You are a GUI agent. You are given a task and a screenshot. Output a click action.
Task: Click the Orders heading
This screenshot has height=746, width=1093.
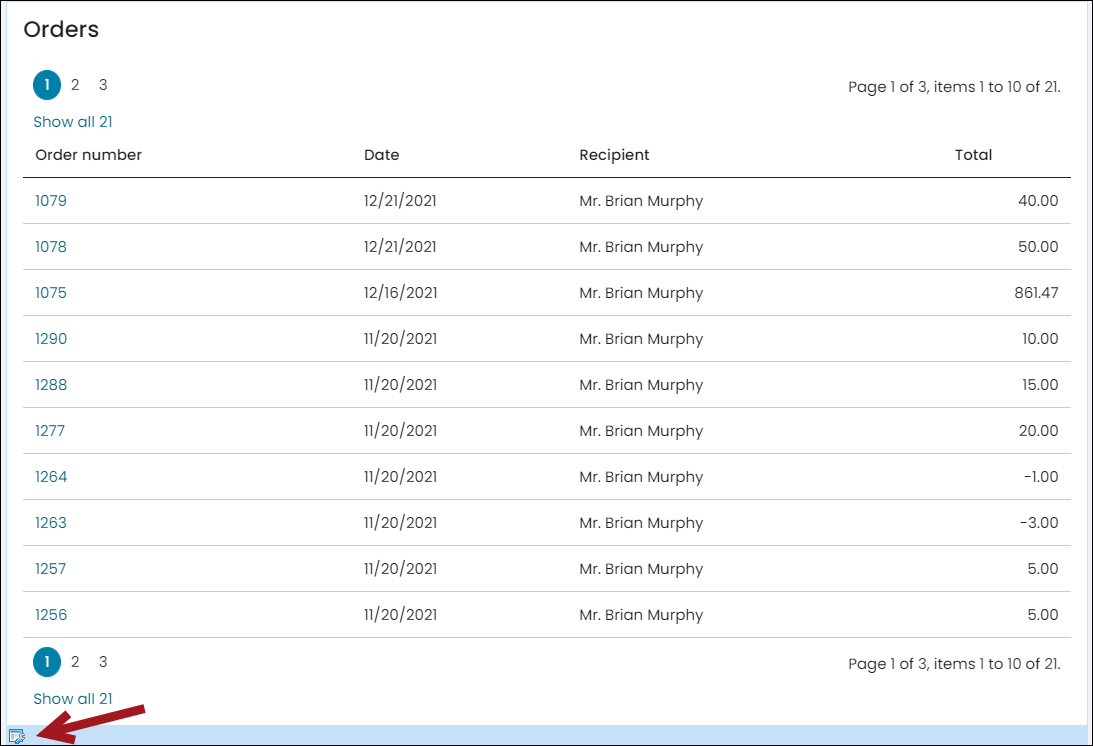click(x=61, y=29)
